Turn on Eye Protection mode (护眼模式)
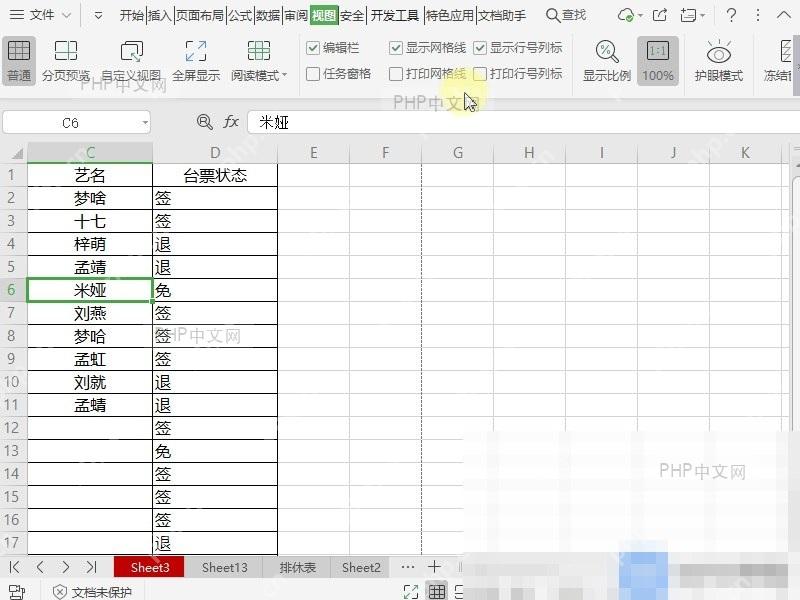 [718, 61]
